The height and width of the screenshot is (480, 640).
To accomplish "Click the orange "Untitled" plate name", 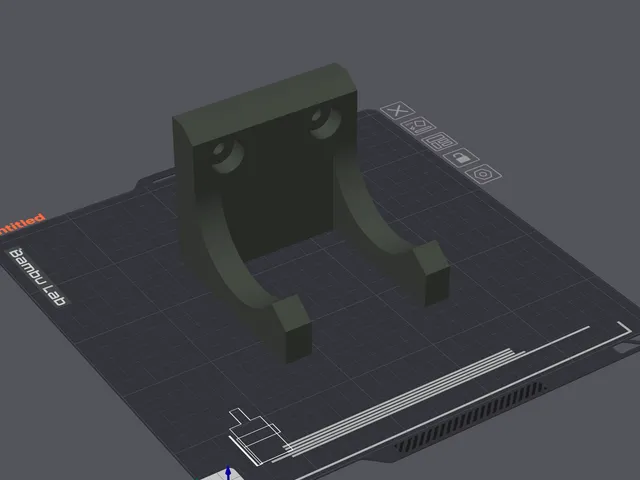I will tap(21, 224).
